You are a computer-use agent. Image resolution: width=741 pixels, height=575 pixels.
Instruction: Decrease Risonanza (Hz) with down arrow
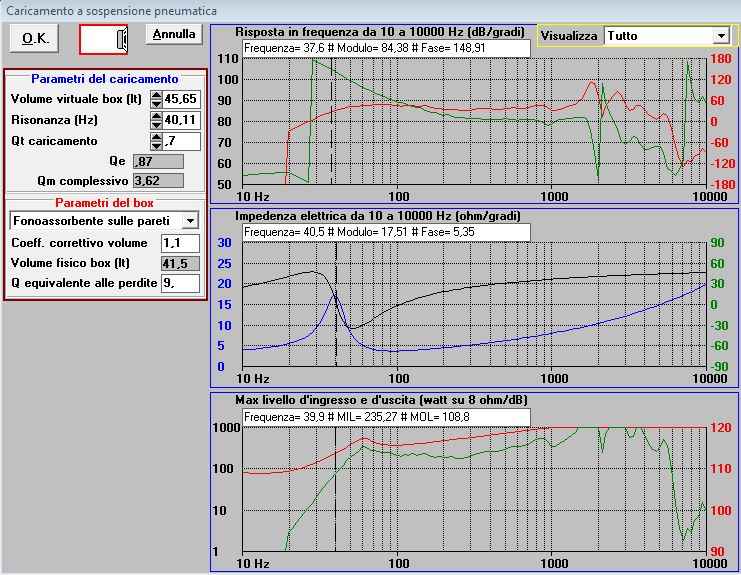(x=156, y=124)
